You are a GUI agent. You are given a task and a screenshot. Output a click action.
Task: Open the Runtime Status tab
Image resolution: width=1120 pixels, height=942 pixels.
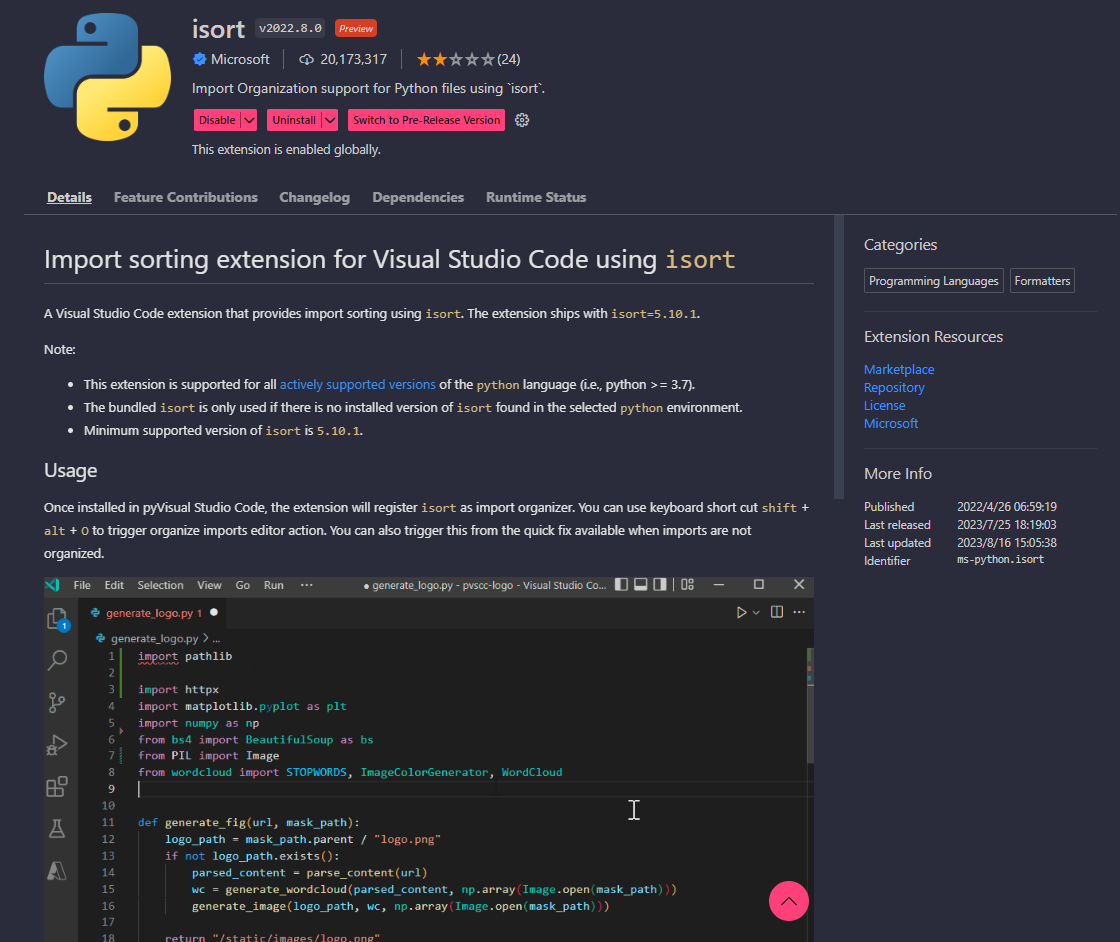pos(536,197)
